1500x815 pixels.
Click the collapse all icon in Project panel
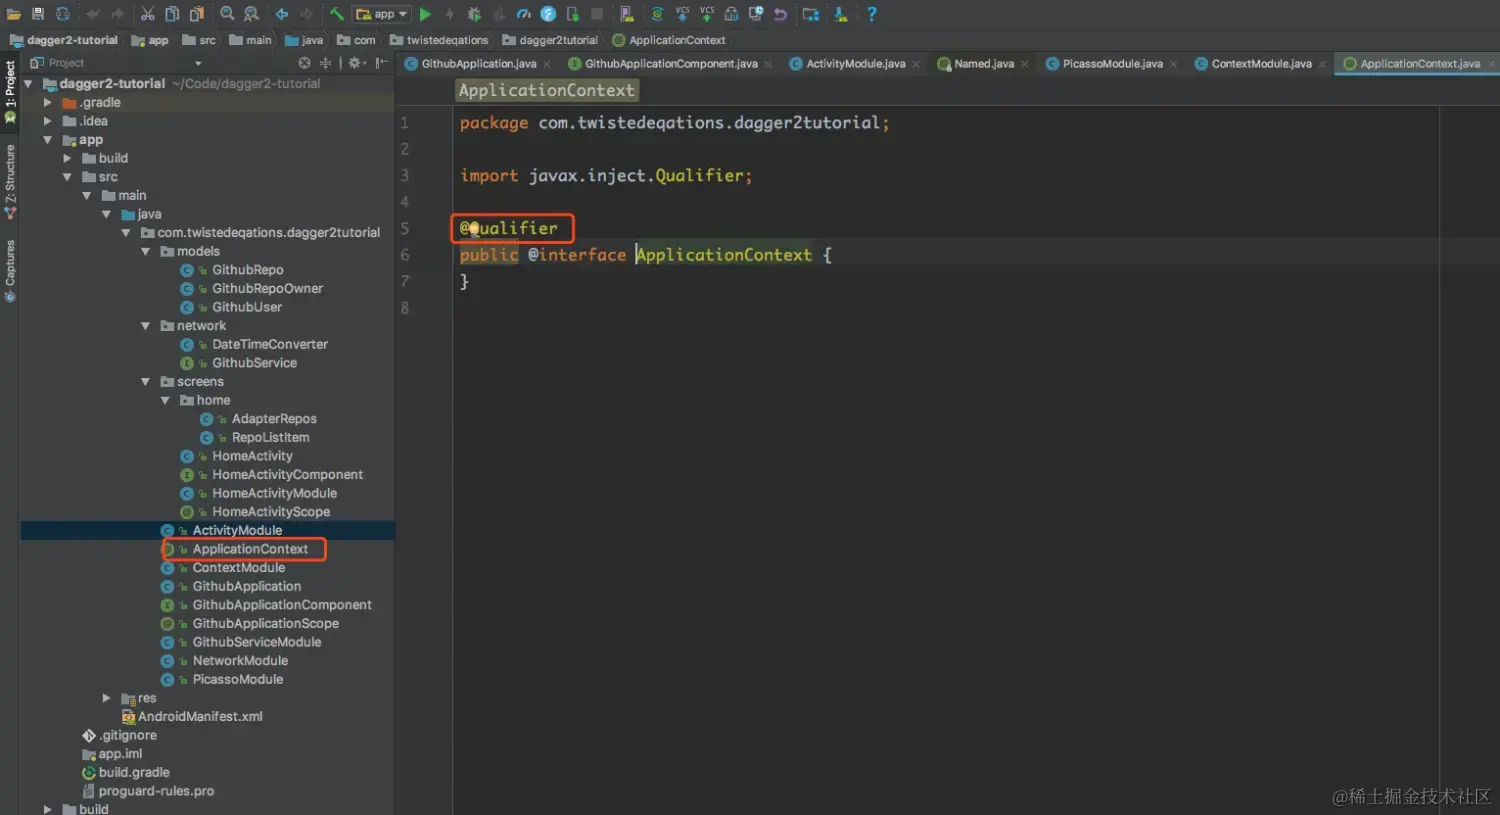(325, 63)
